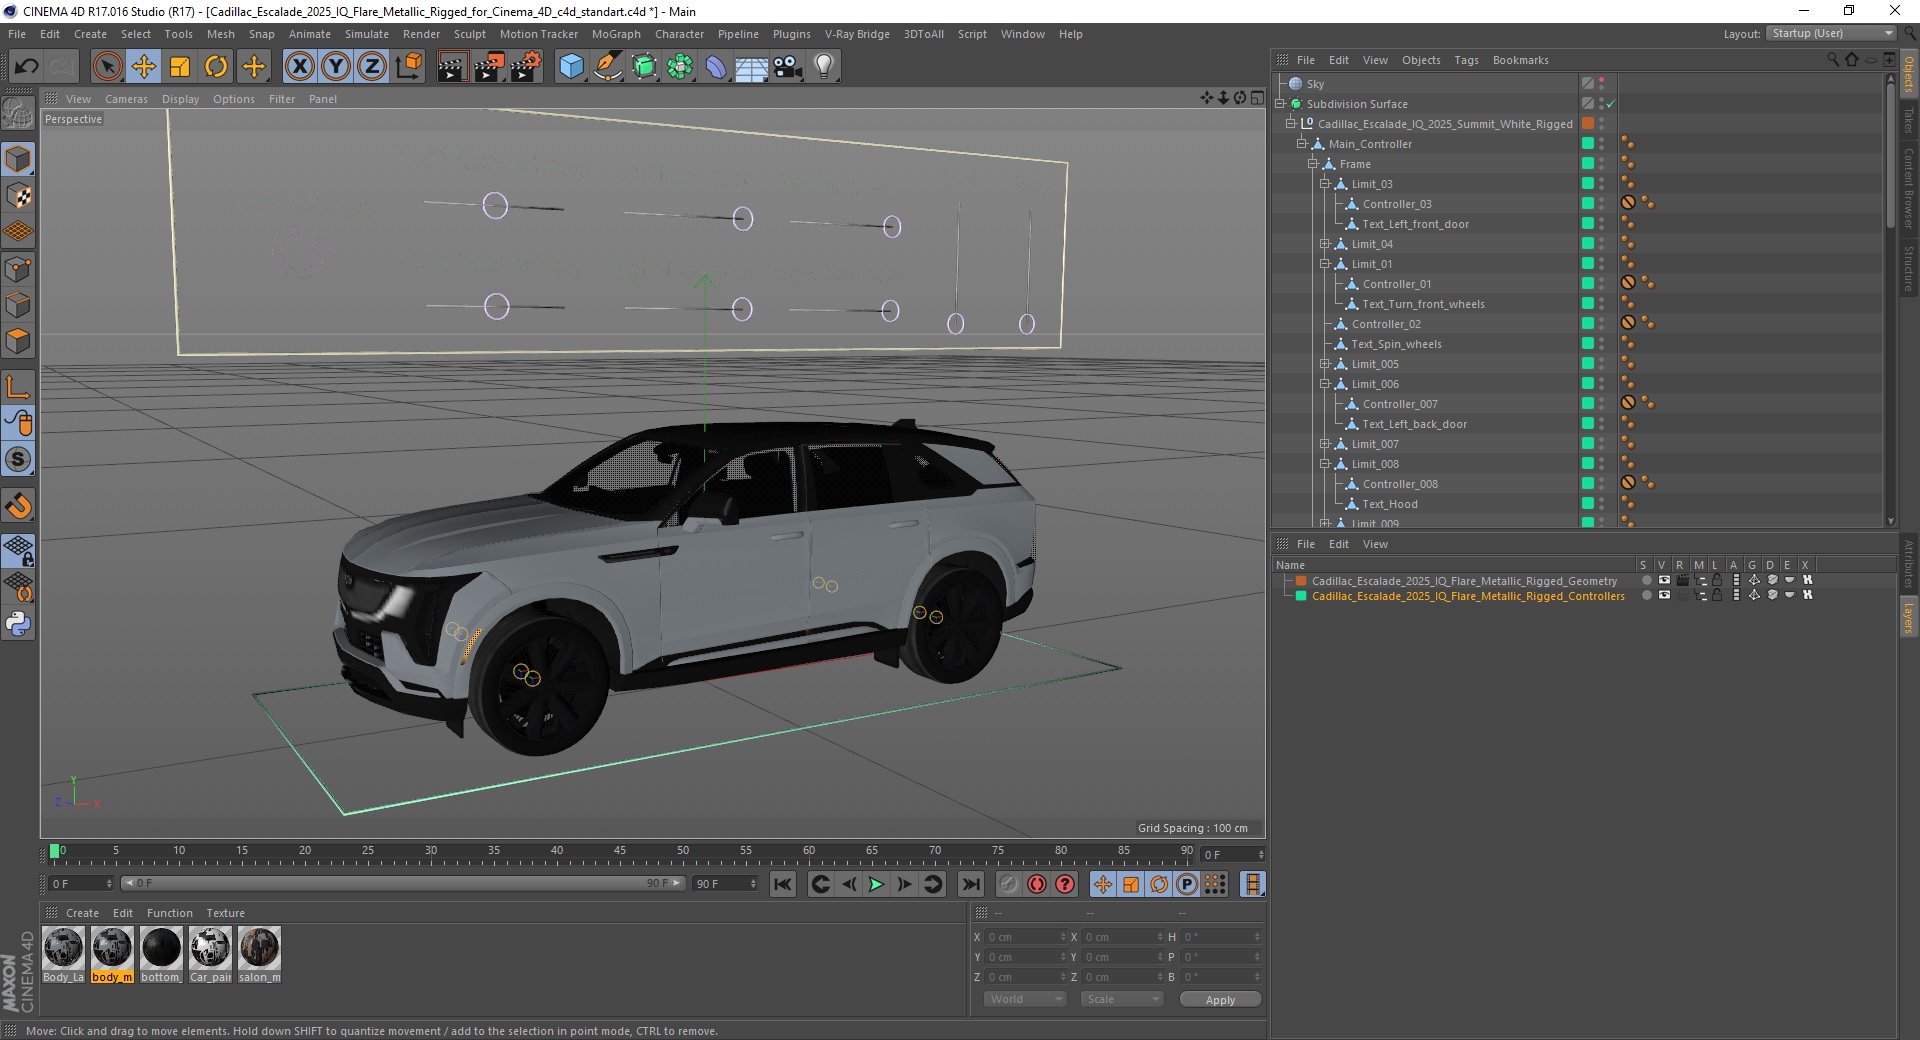Open the World coordinate dropdown
This screenshot has width=1920, height=1040.
coord(1025,999)
